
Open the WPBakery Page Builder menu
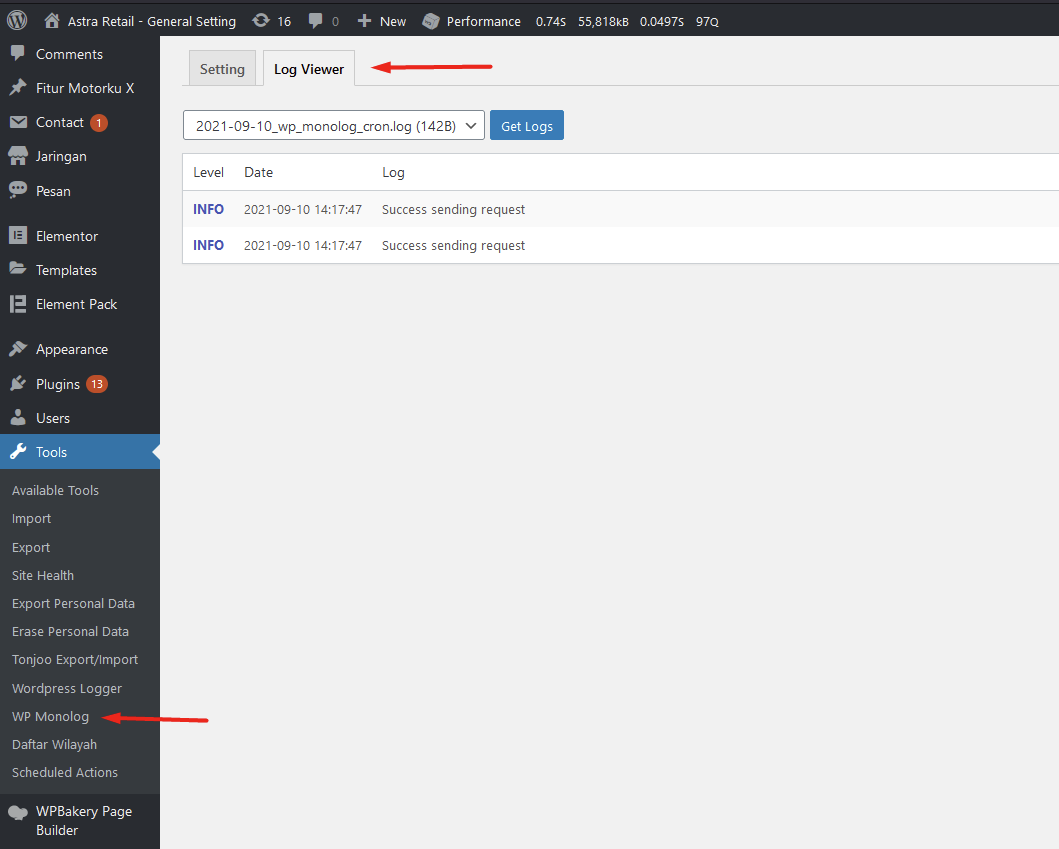(84, 821)
